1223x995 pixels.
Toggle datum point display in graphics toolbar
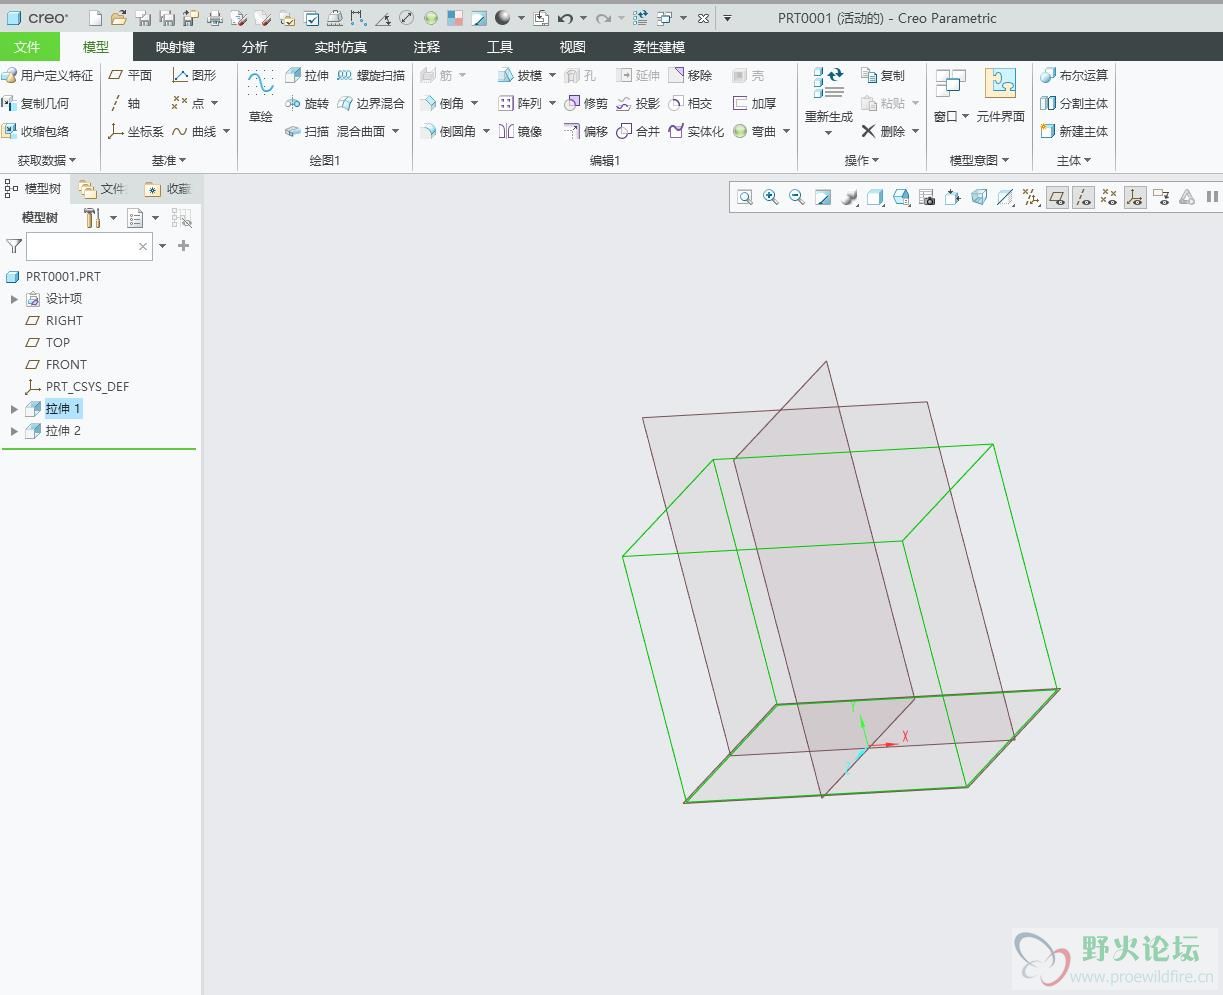tap(1109, 197)
